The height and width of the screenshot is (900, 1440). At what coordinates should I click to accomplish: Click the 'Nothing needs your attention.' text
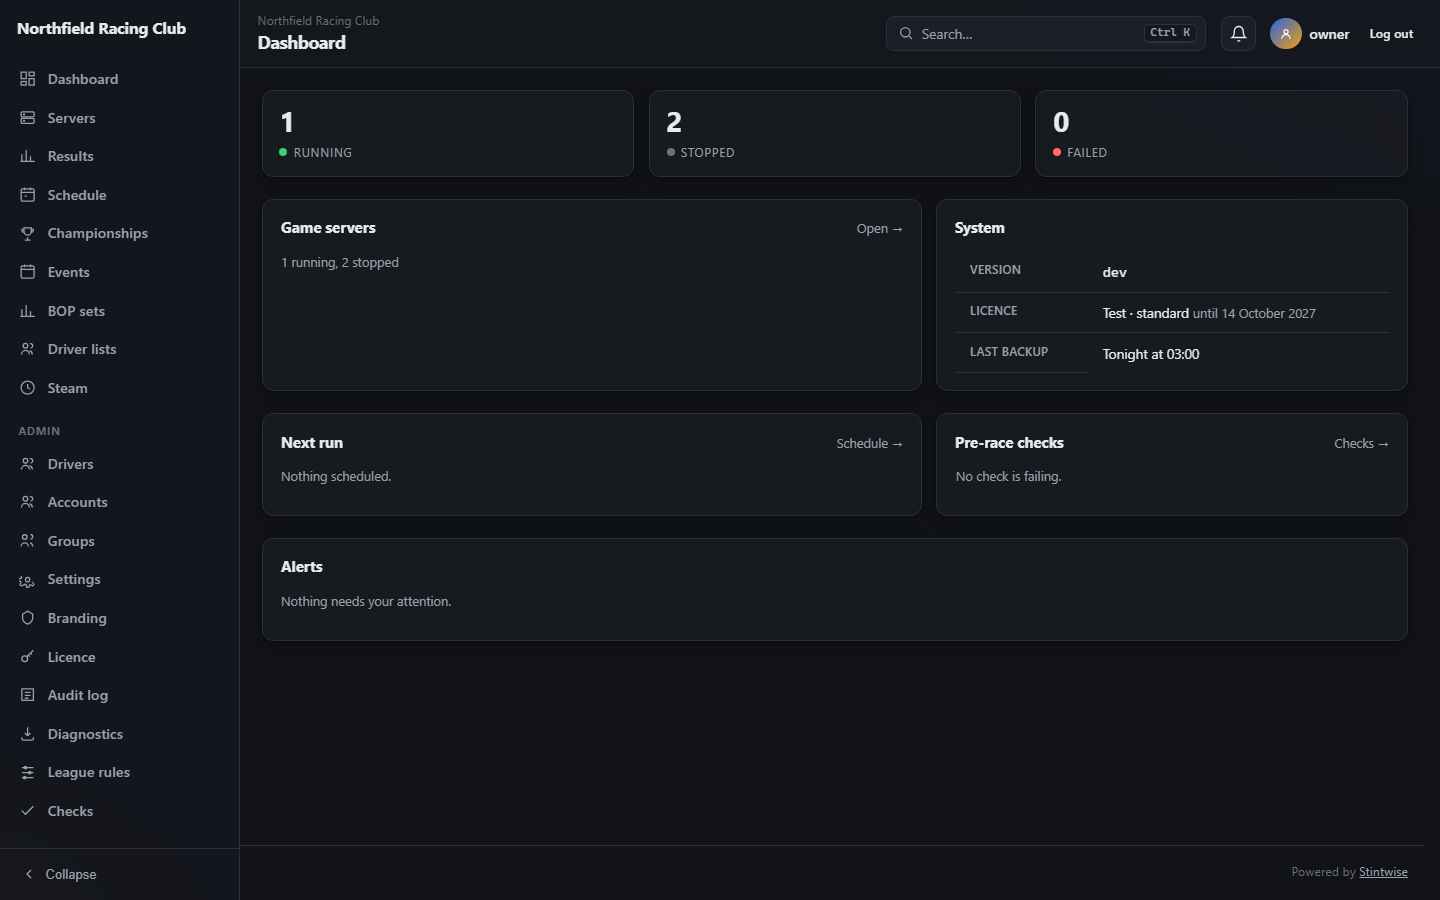tap(366, 602)
